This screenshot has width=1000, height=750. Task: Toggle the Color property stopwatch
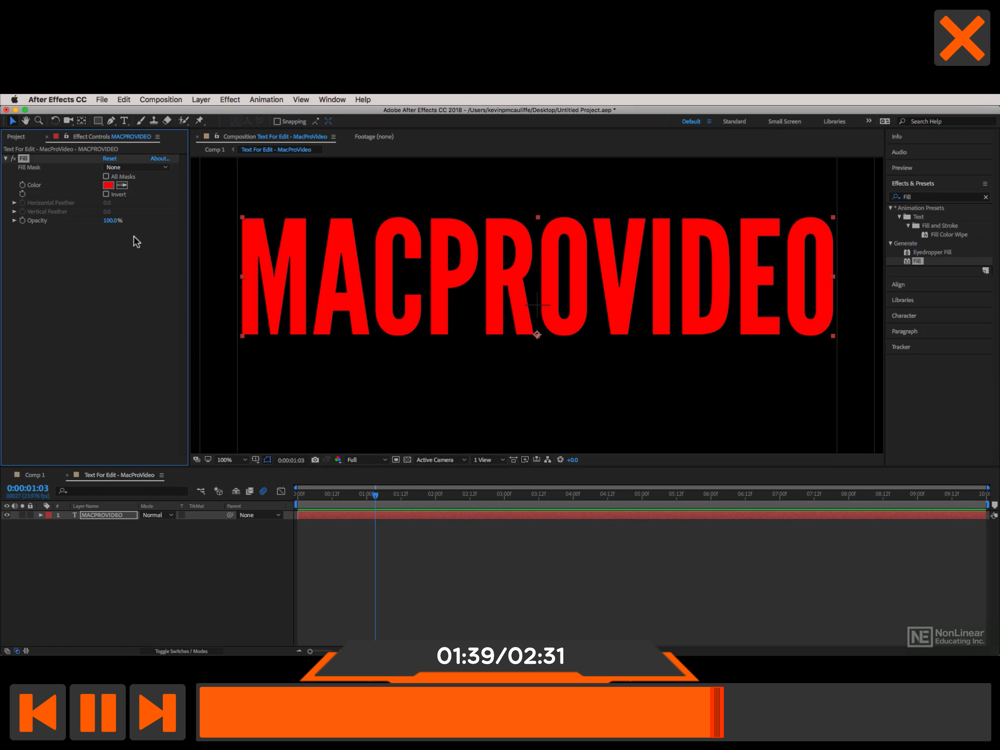coord(22,185)
